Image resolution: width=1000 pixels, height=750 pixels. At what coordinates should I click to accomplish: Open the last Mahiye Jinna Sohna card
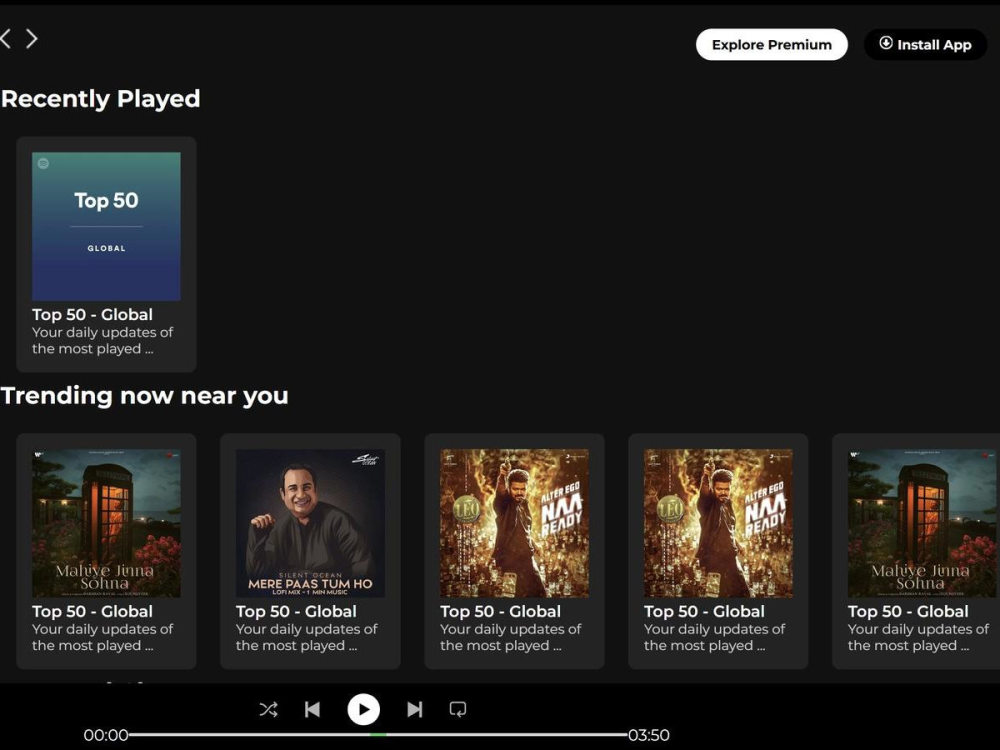[916, 551]
